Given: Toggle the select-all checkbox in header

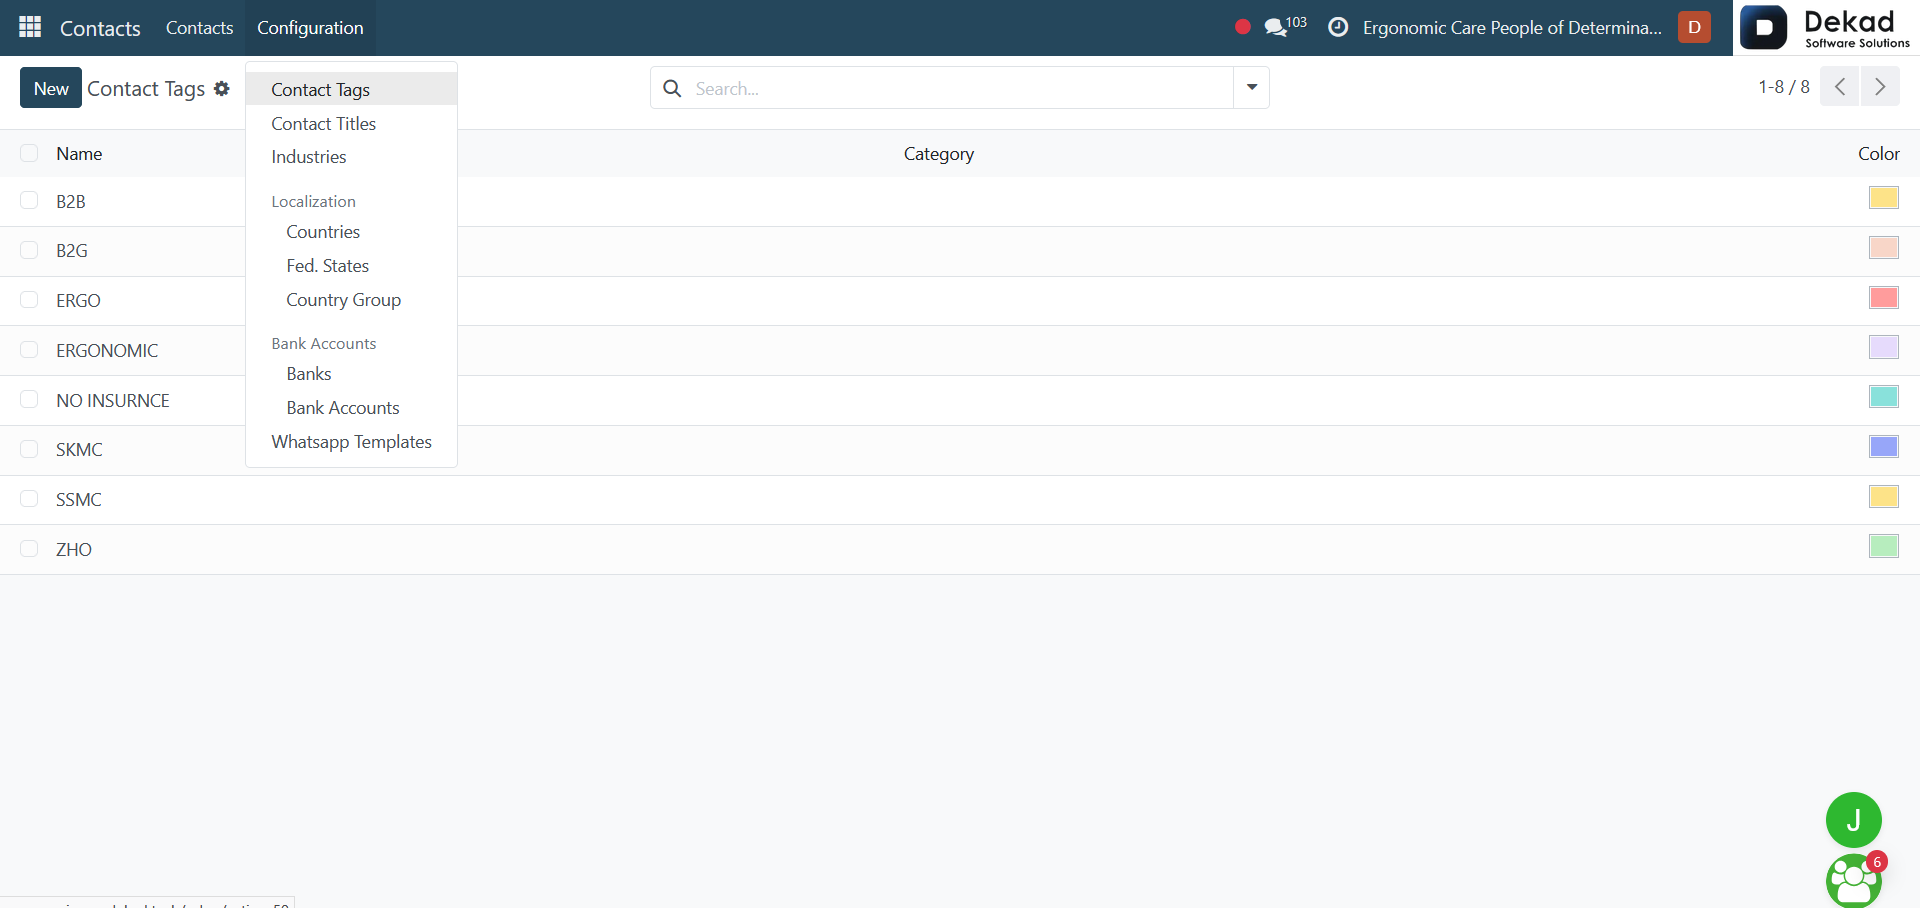Looking at the screenshot, I should tap(29, 153).
